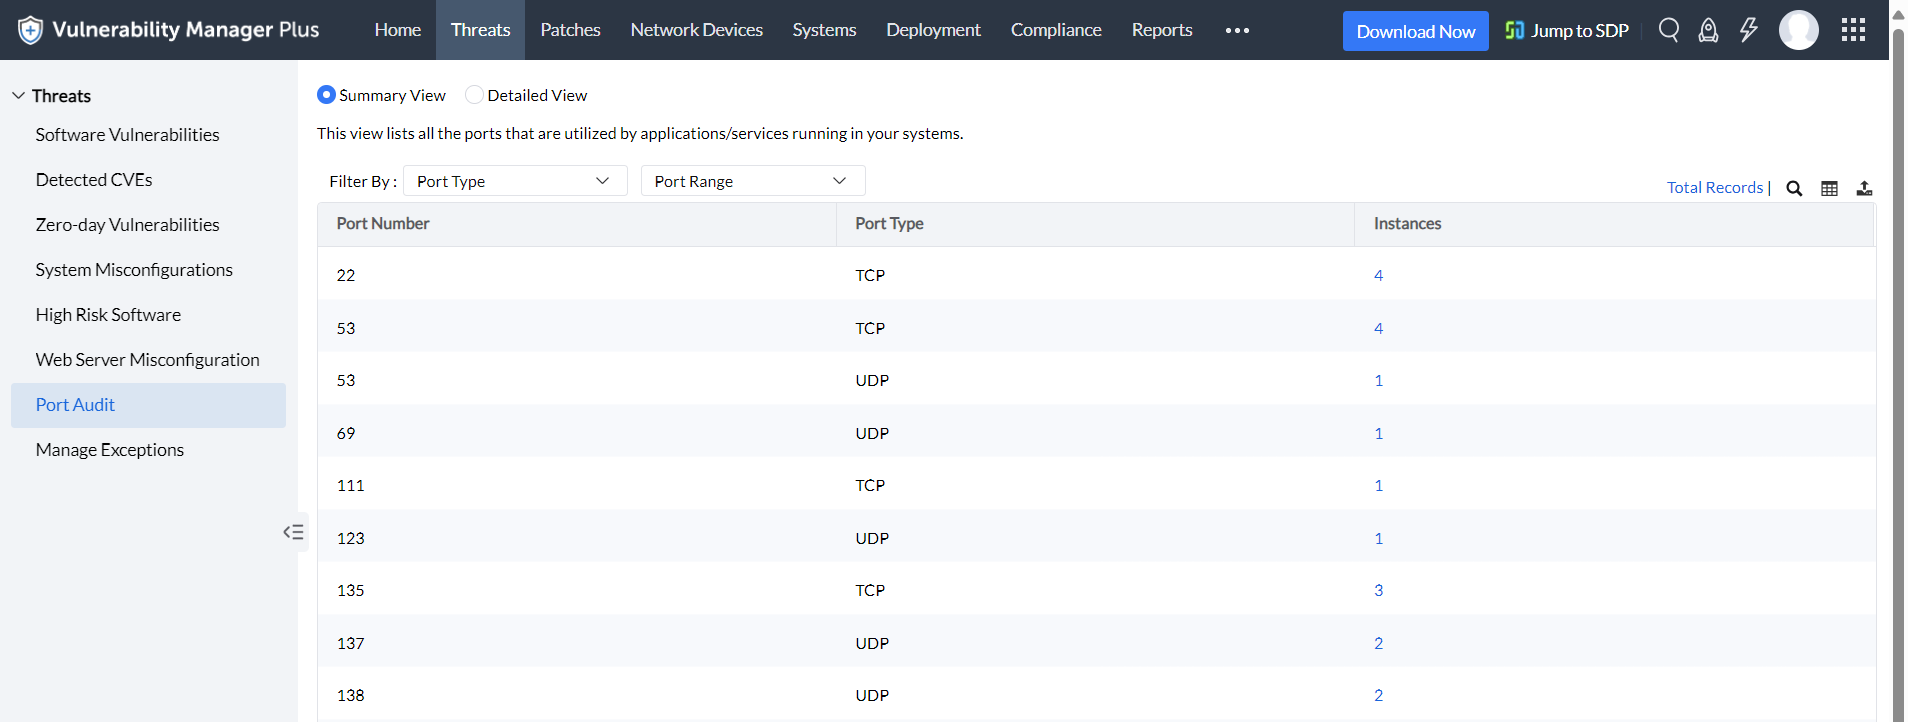Open Zero-day Vulnerabilities in the sidebar
The height and width of the screenshot is (722, 1908).
[x=127, y=225]
